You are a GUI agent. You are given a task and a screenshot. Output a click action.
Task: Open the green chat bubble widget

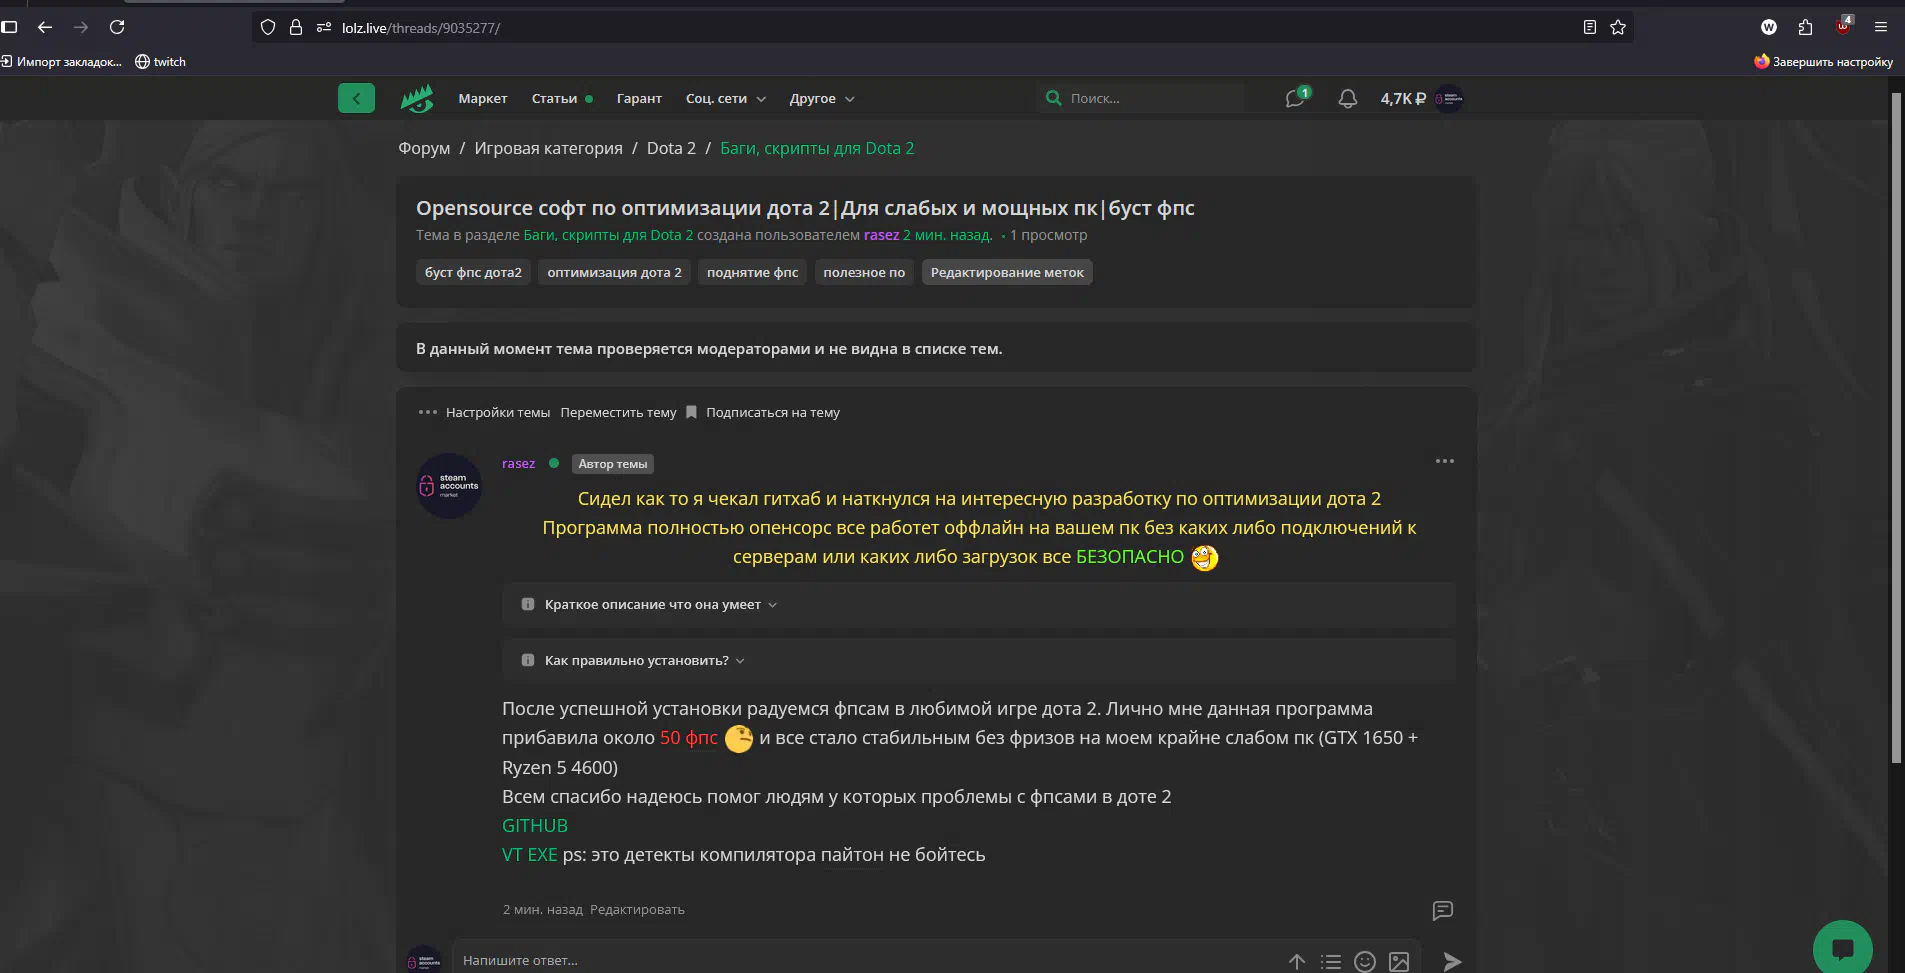point(1842,947)
